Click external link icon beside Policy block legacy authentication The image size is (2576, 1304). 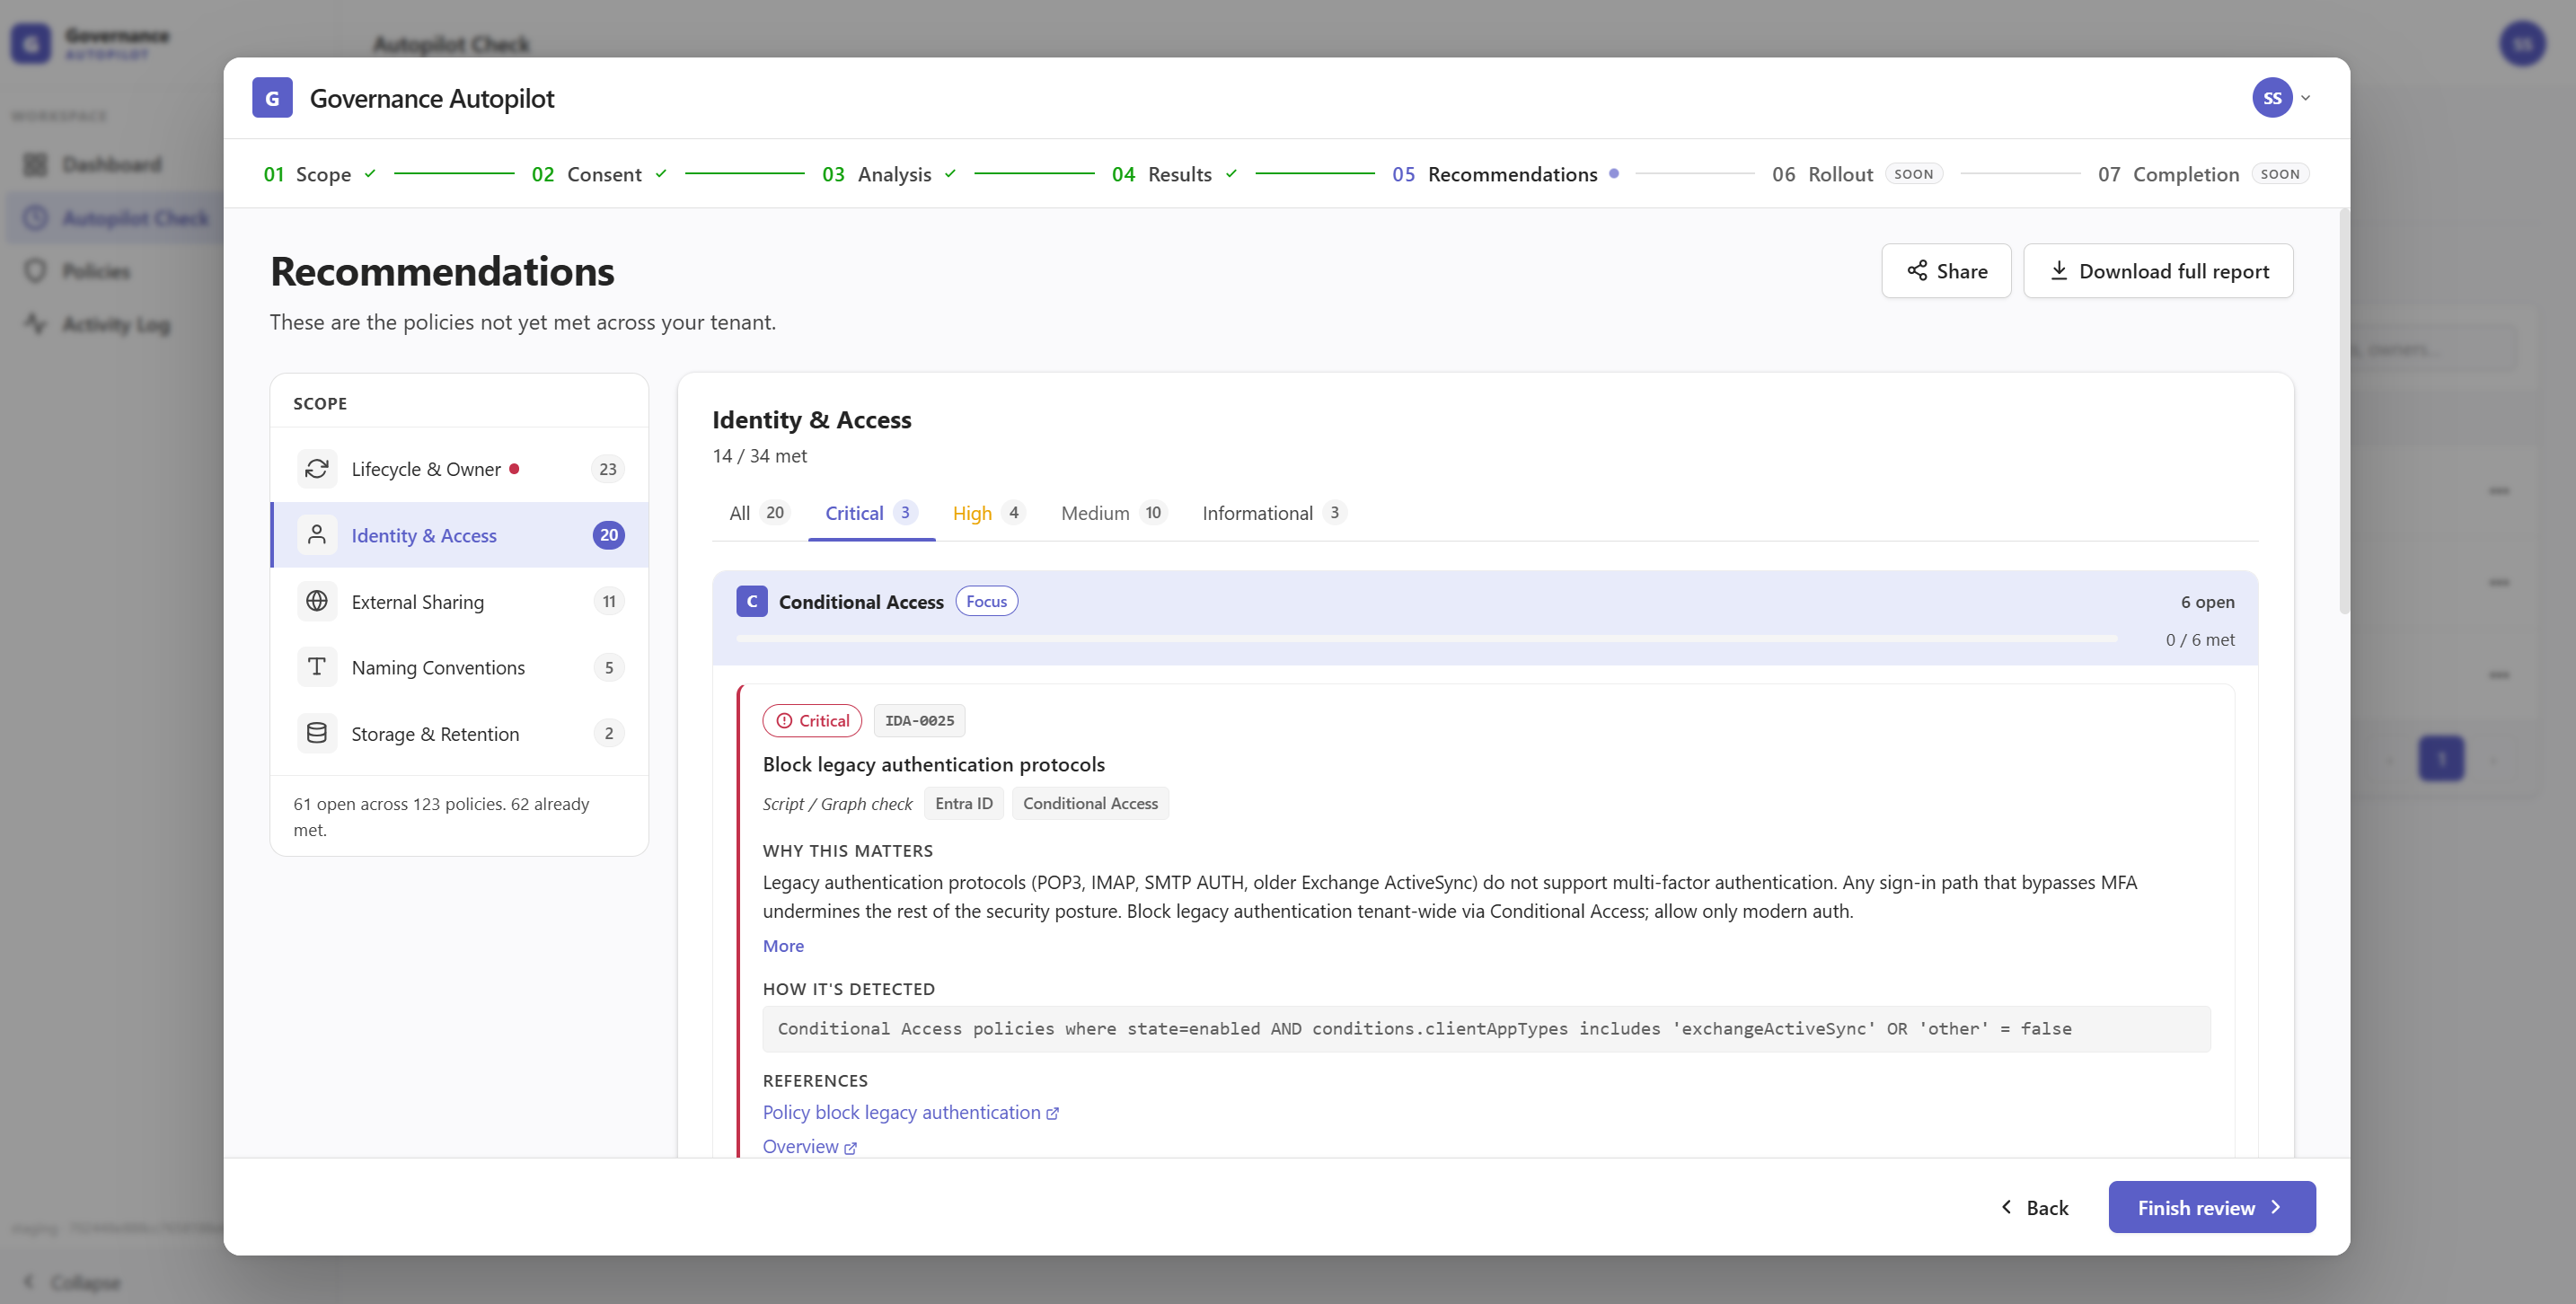[x=1052, y=1114]
